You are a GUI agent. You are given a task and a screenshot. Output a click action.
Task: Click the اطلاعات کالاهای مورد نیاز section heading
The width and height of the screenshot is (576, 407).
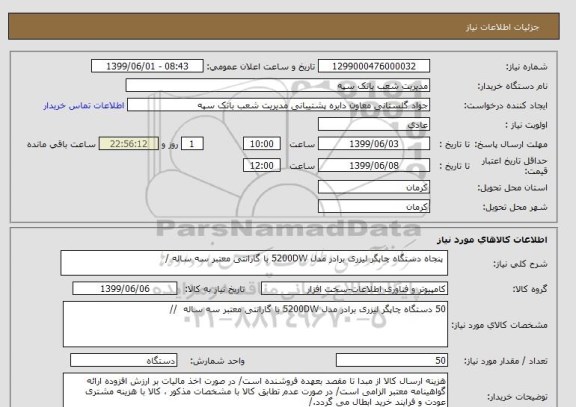click(x=492, y=240)
